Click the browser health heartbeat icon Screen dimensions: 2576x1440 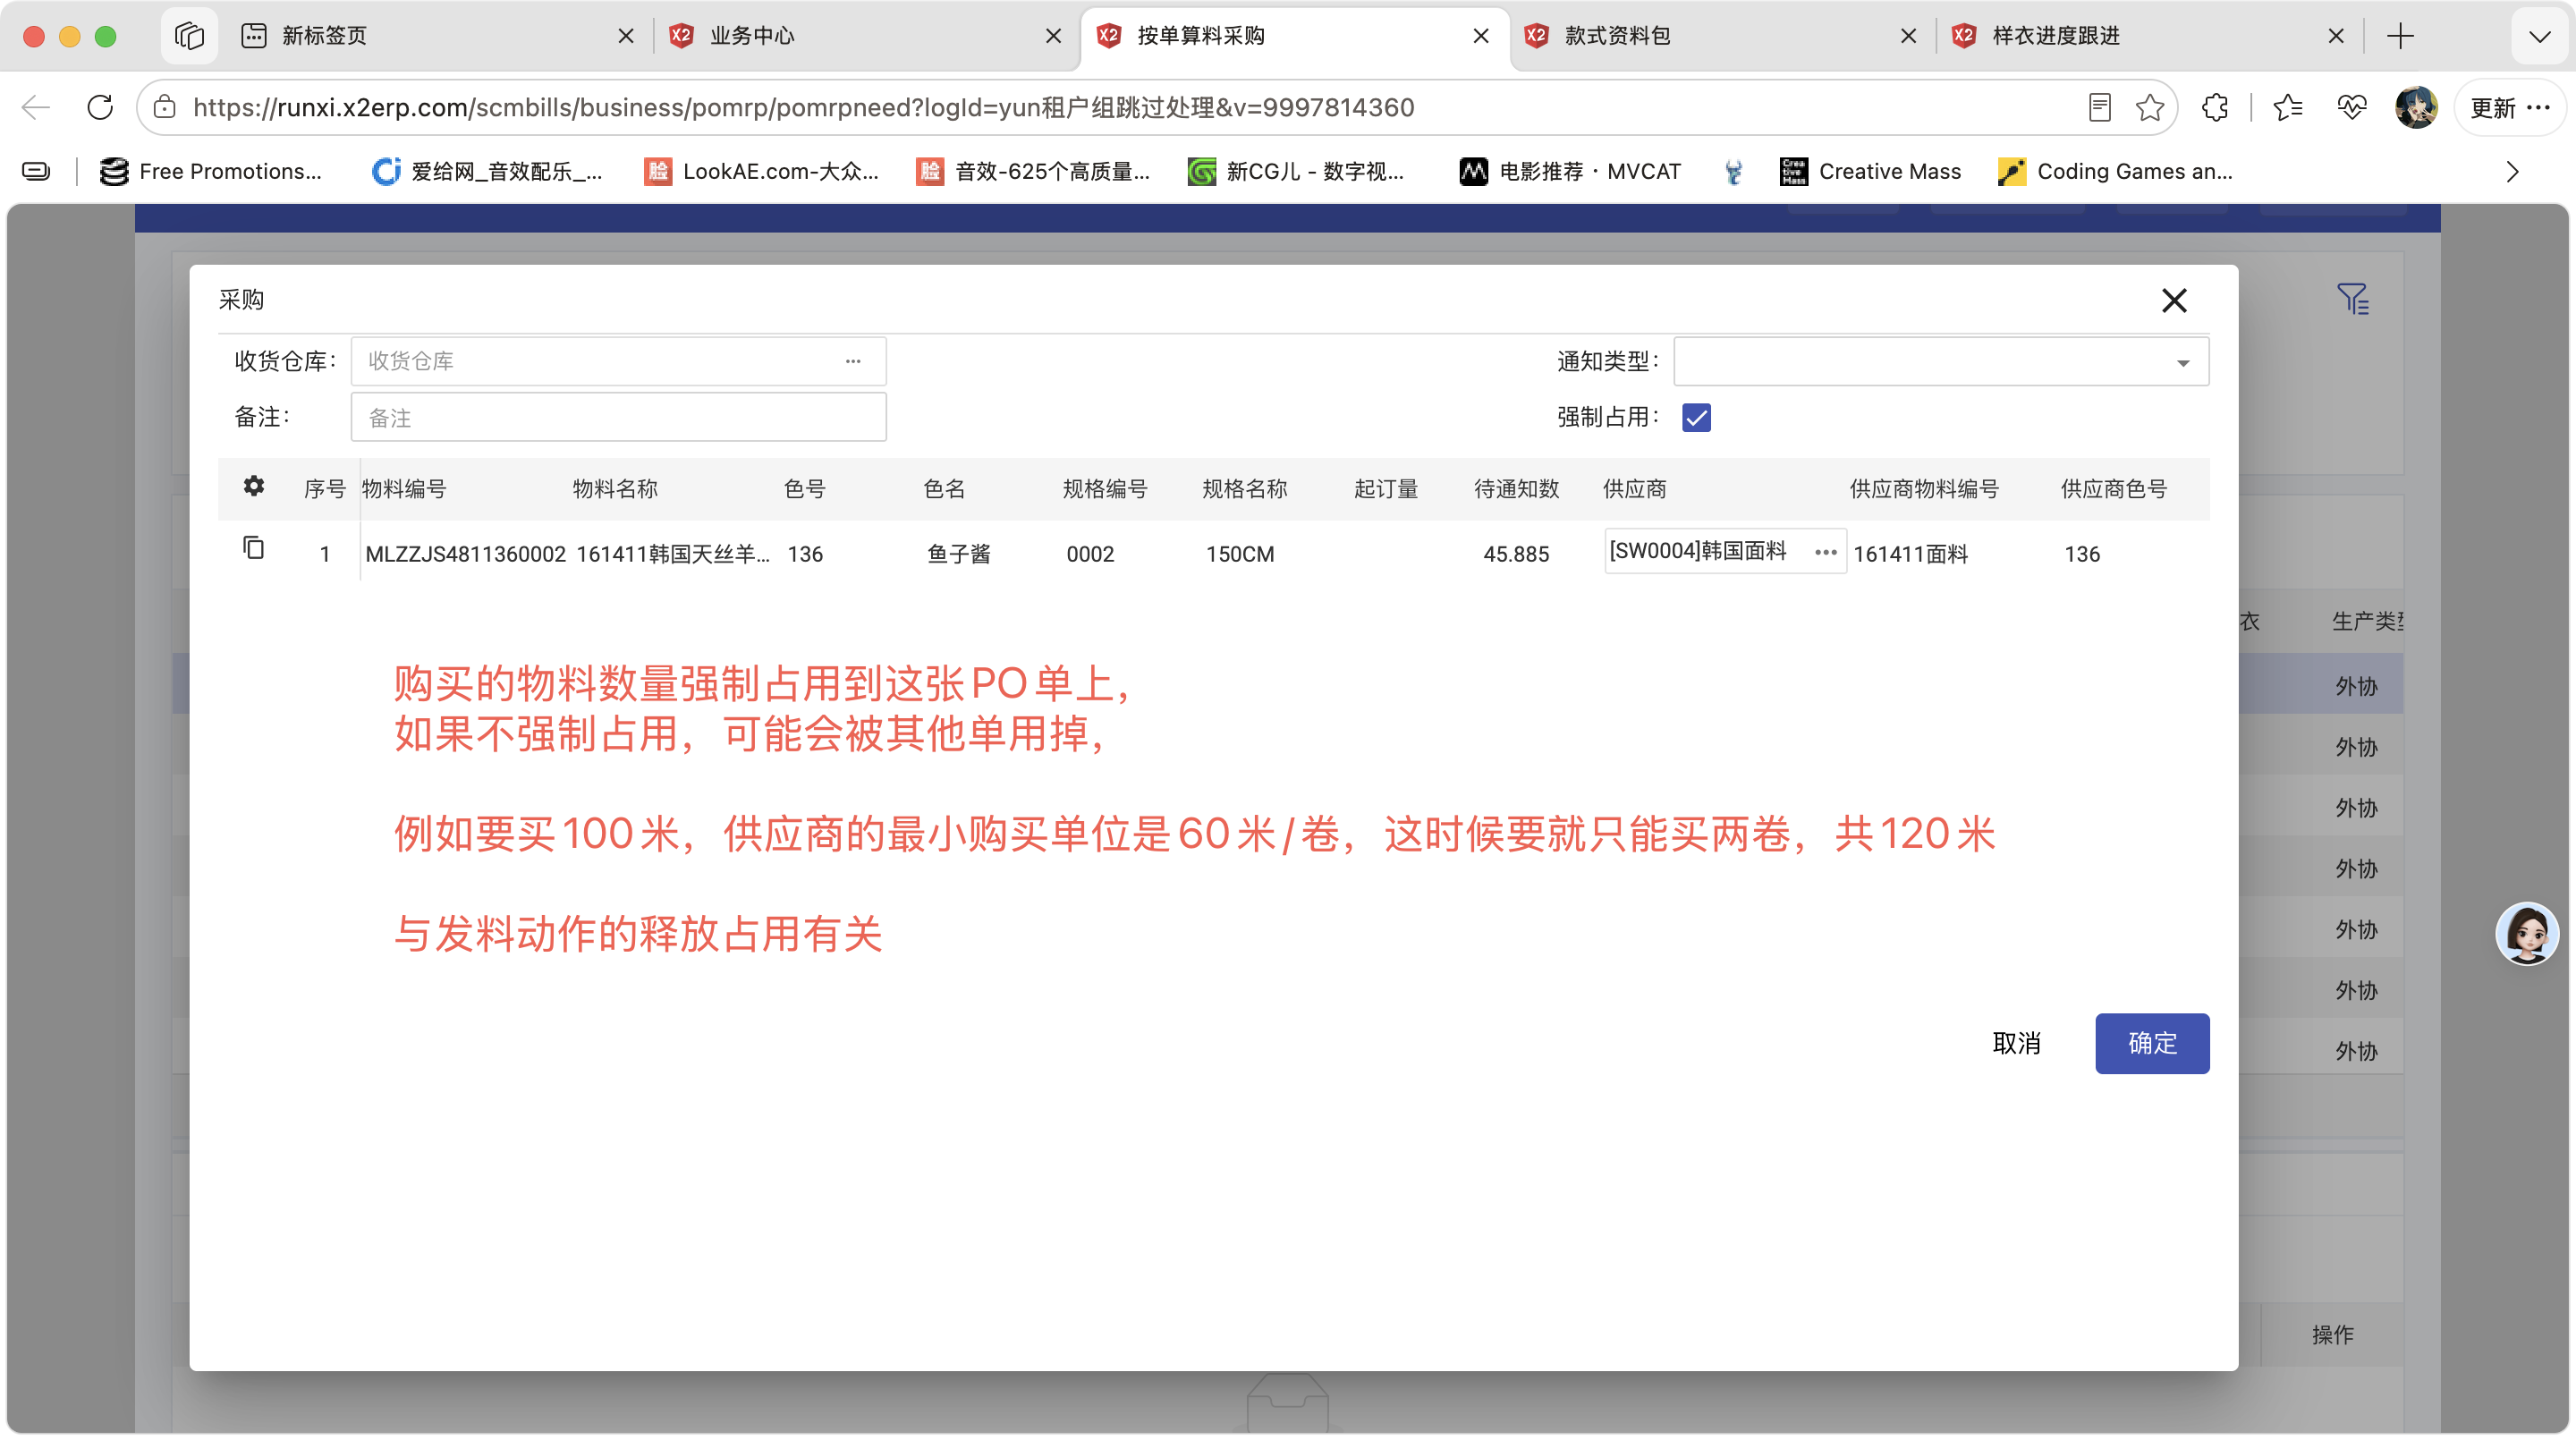point(2352,107)
